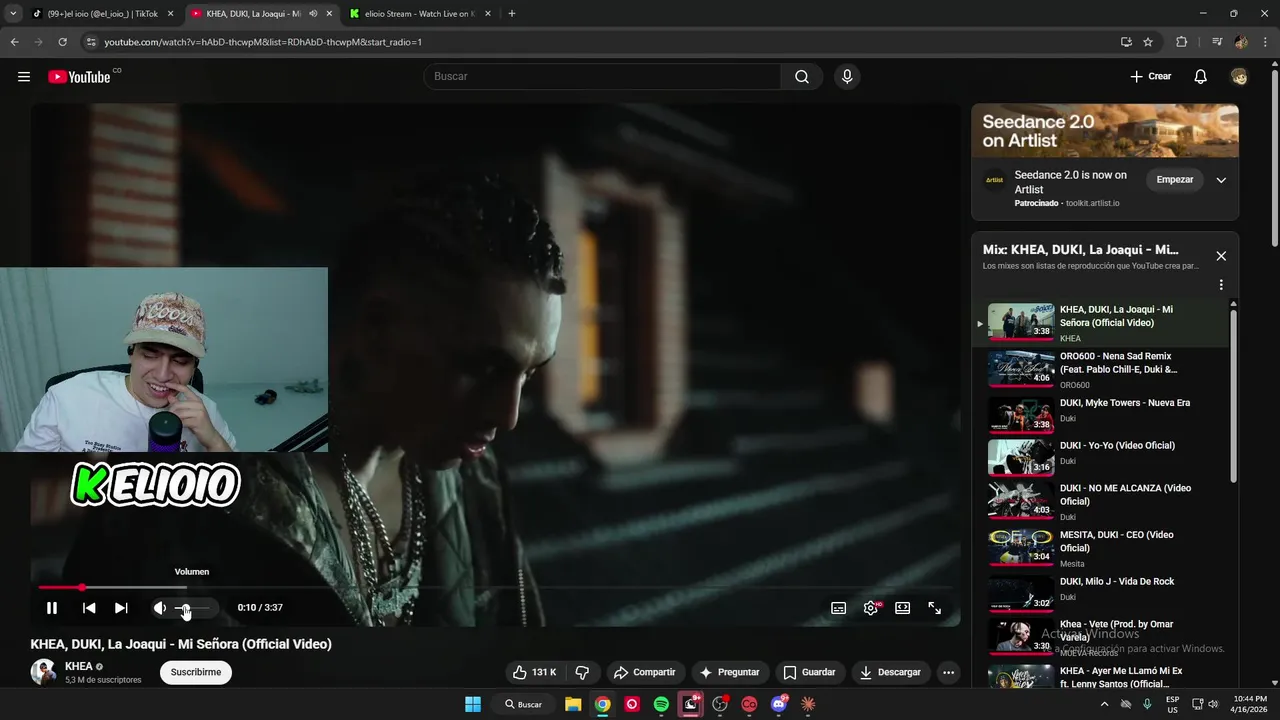
Task: Like the video with 131 K likes
Action: [x=535, y=673]
